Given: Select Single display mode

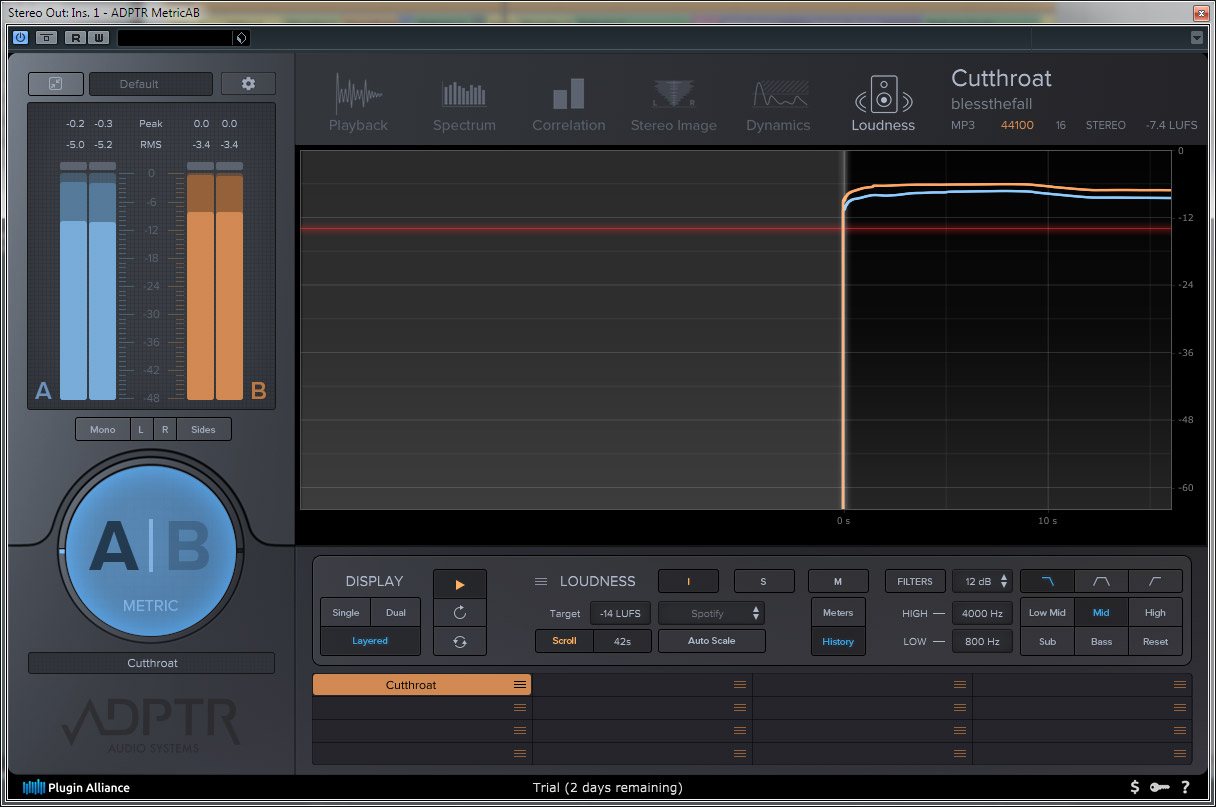Looking at the screenshot, I should (x=346, y=612).
